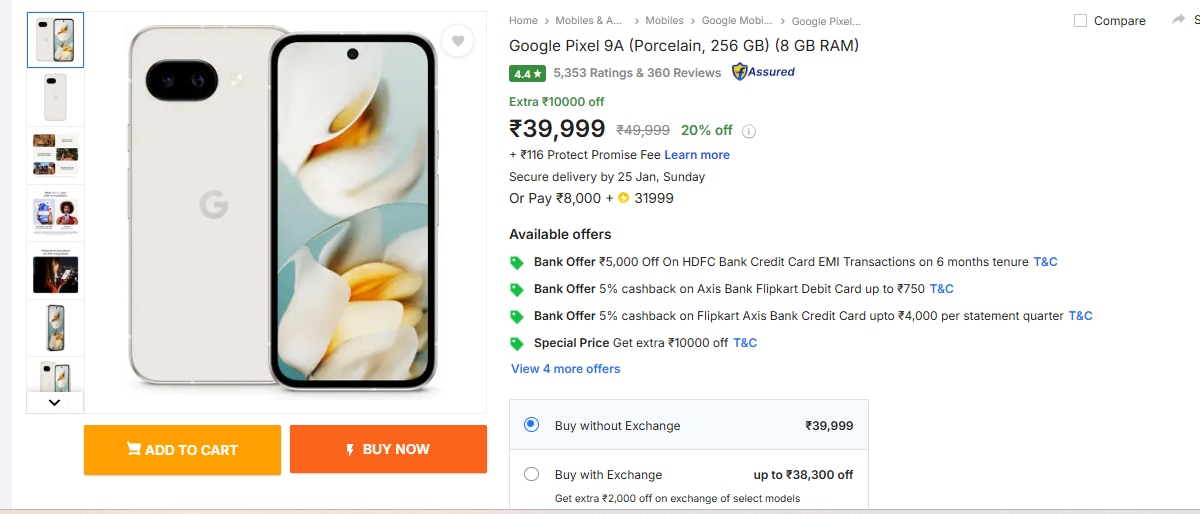Click the price info icon
1200x514 pixels.
coord(749,131)
